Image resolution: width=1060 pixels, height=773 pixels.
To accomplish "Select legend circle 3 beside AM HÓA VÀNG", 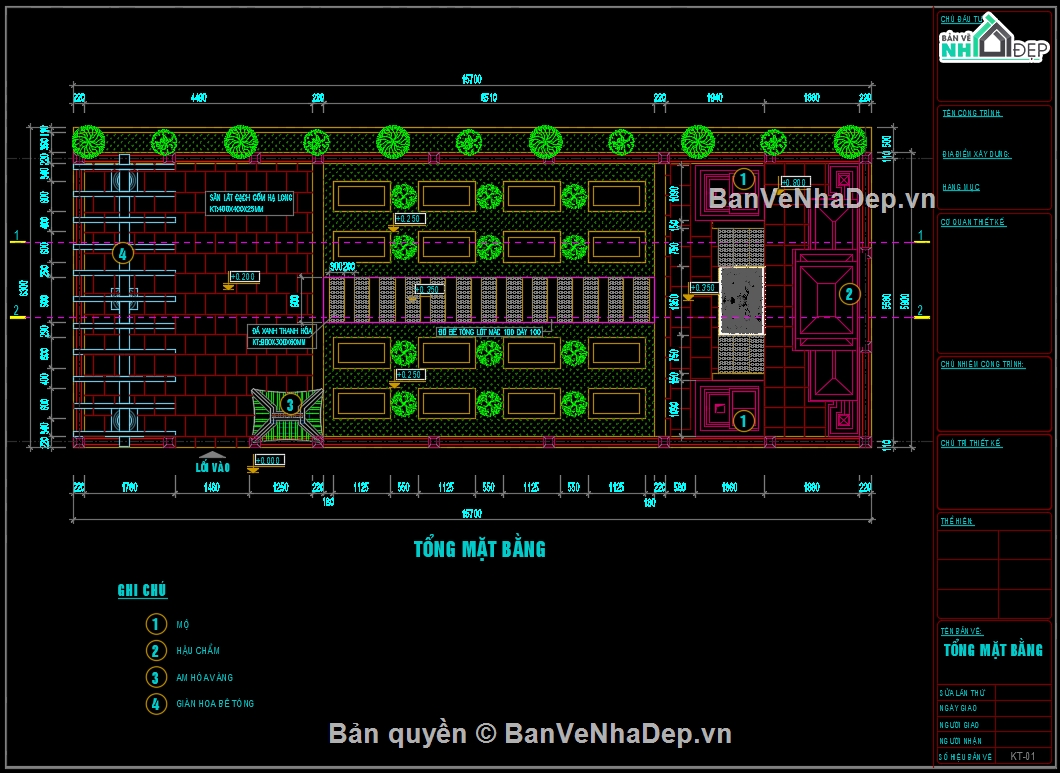I will 156,677.
